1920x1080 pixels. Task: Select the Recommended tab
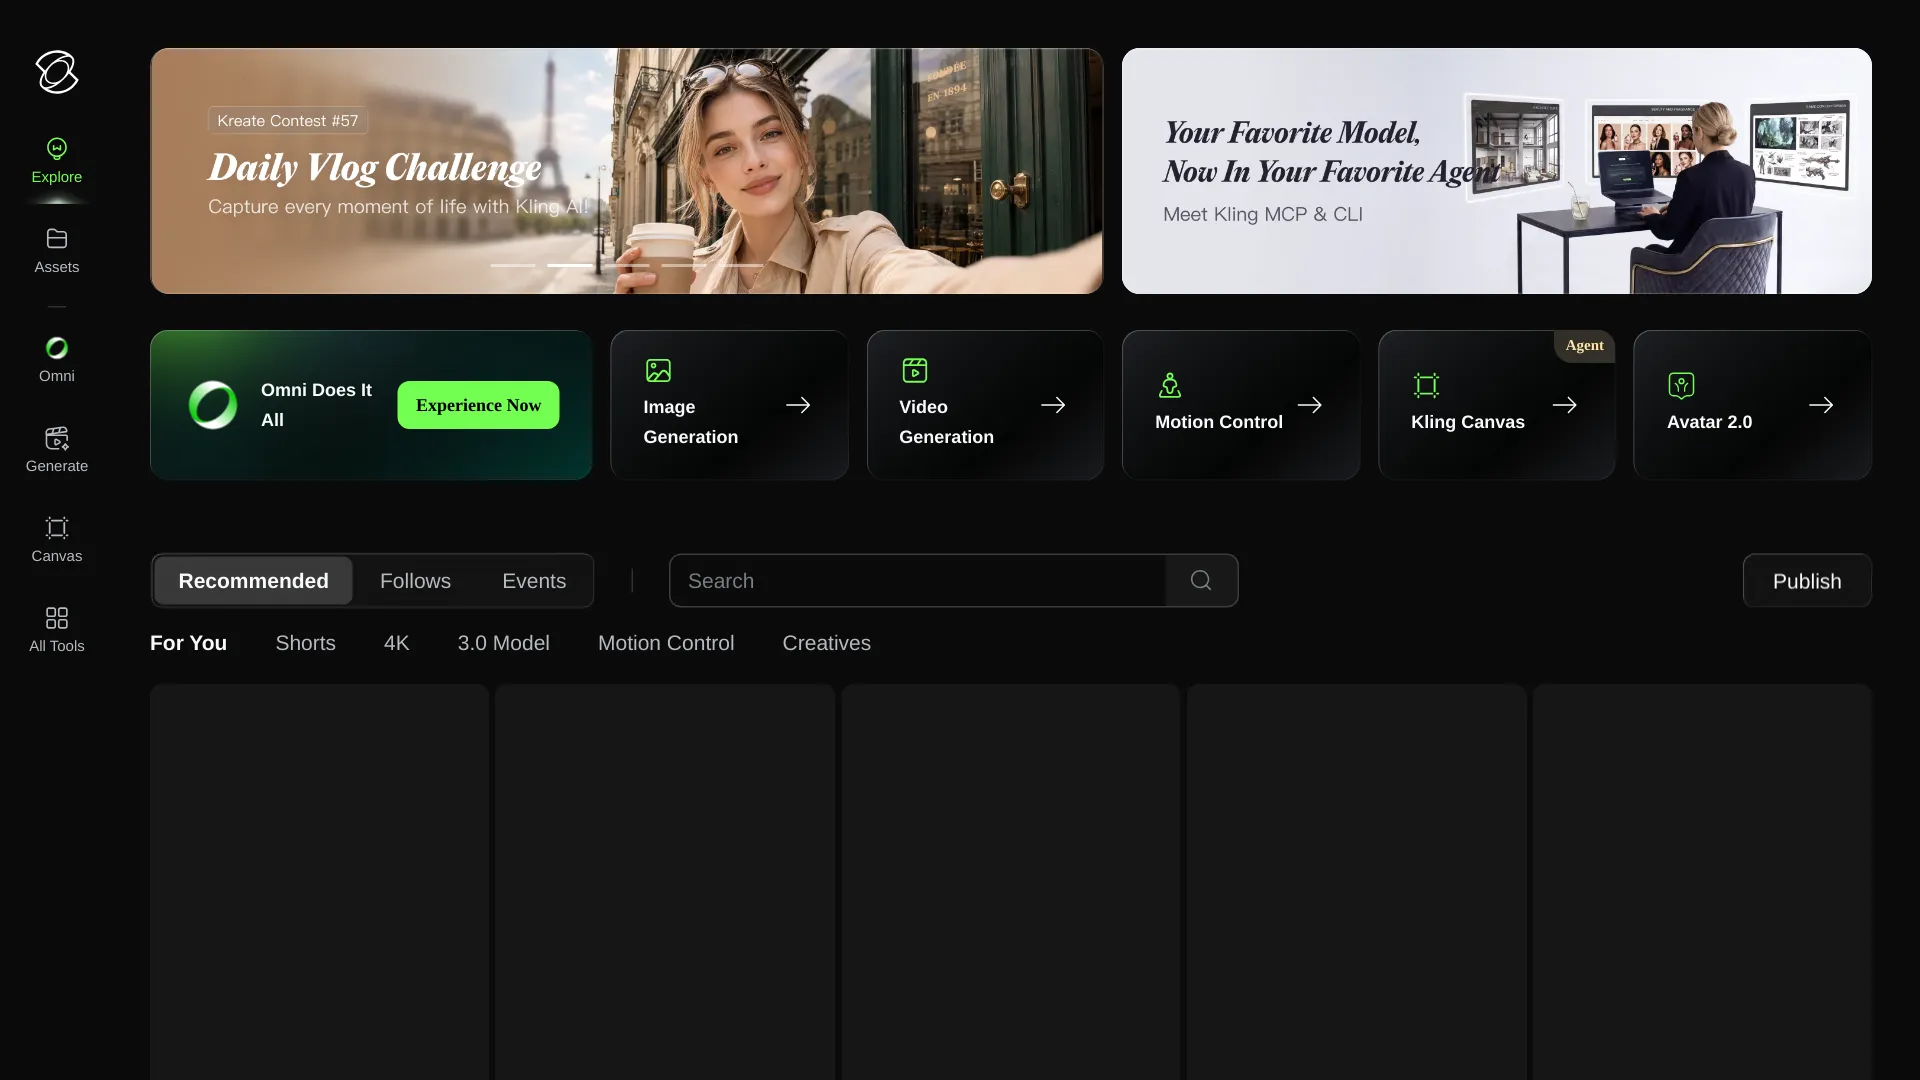tap(253, 581)
